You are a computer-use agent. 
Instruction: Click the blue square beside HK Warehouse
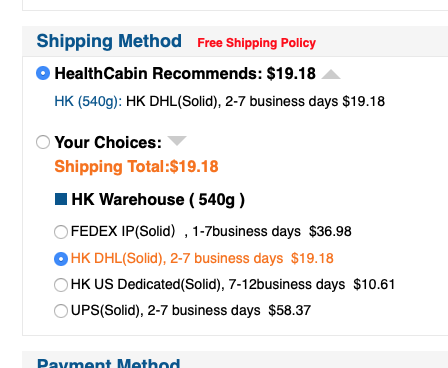pos(61,199)
